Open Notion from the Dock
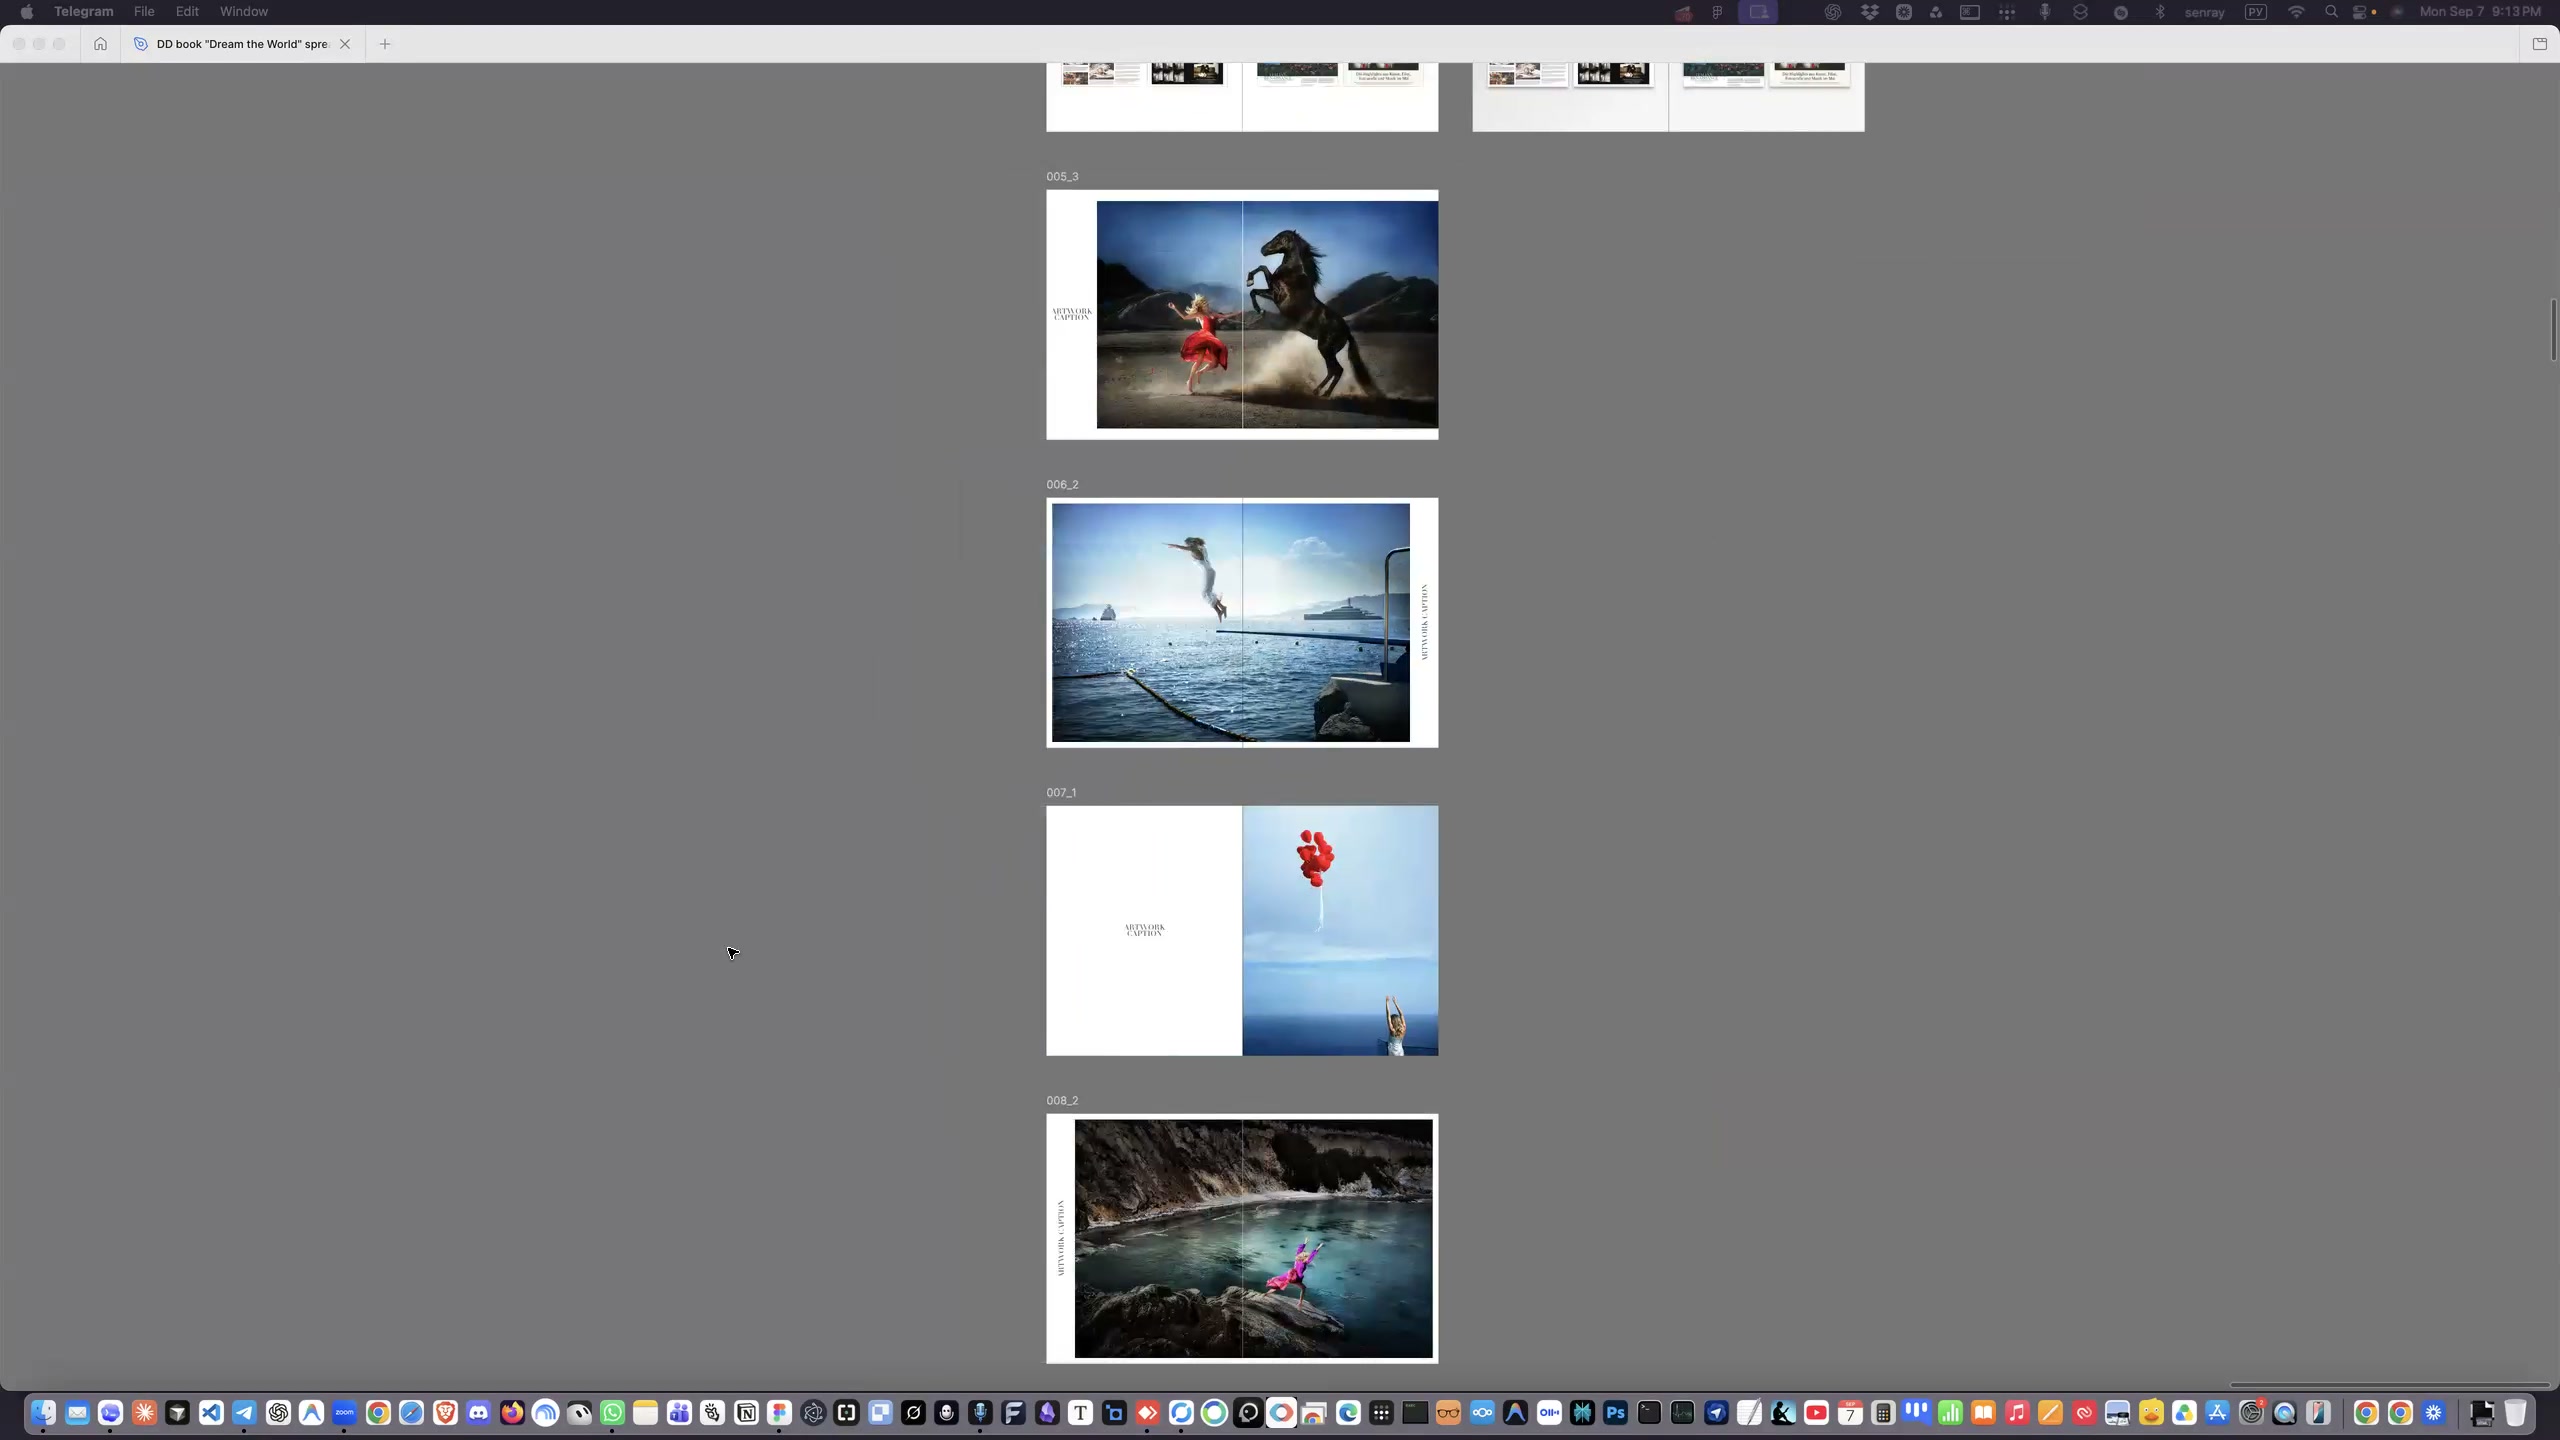The height and width of the screenshot is (1440, 2560). (x=746, y=1413)
